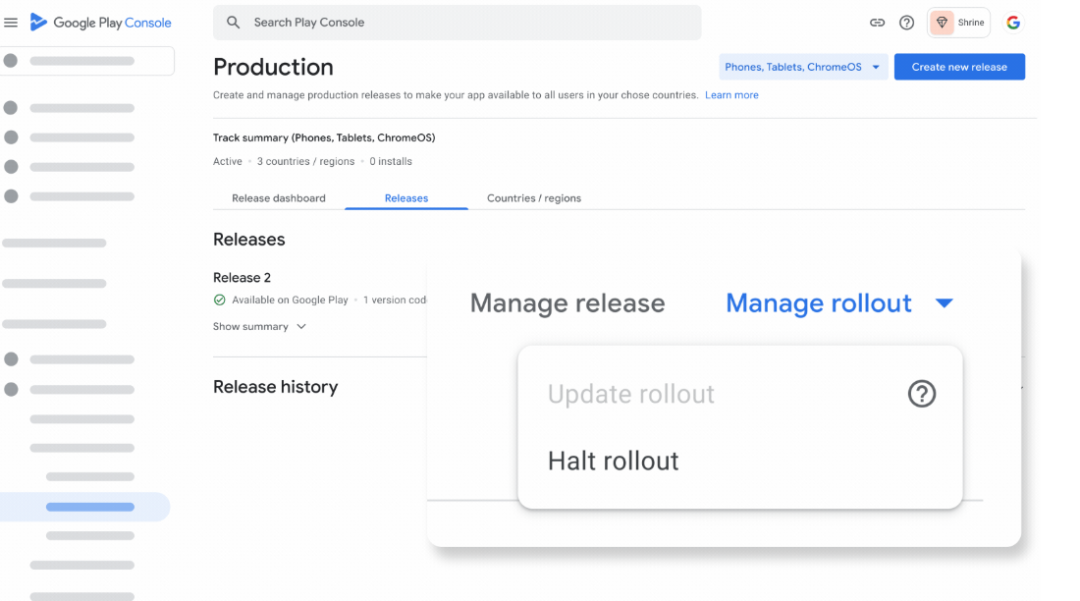This screenshot has height=601, width=1080.
Task: Follow the Learn more link
Action: coord(731,95)
